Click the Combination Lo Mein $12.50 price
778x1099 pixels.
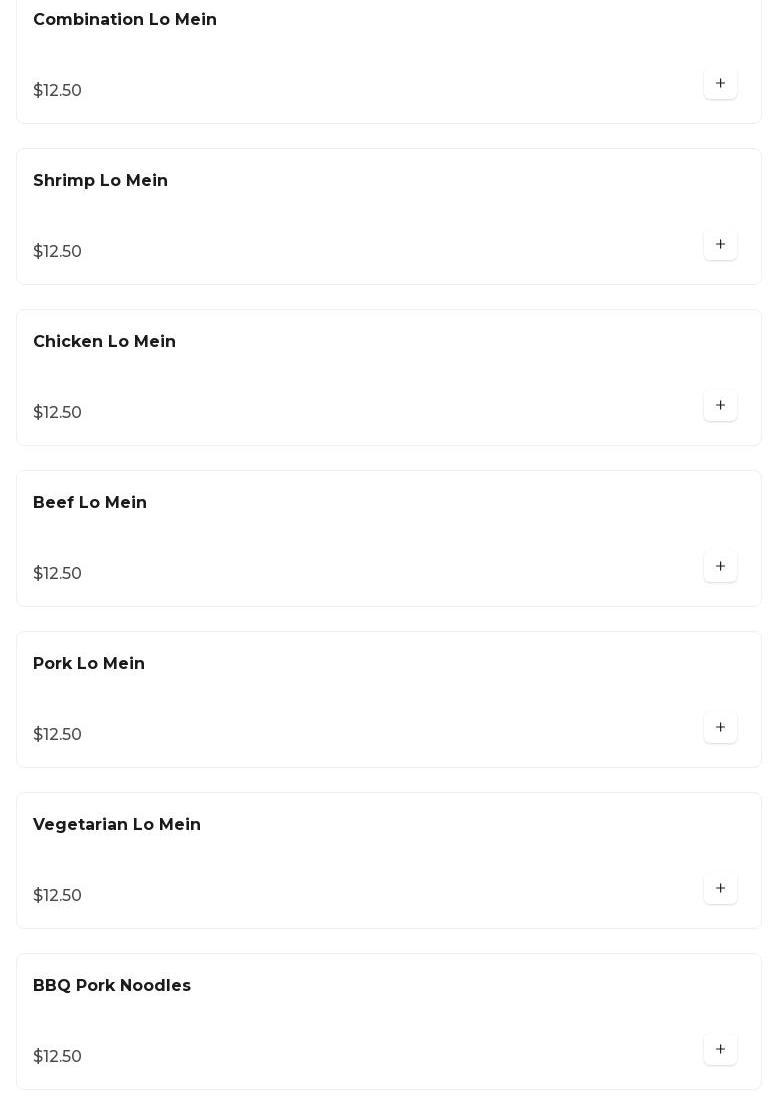coord(57,91)
